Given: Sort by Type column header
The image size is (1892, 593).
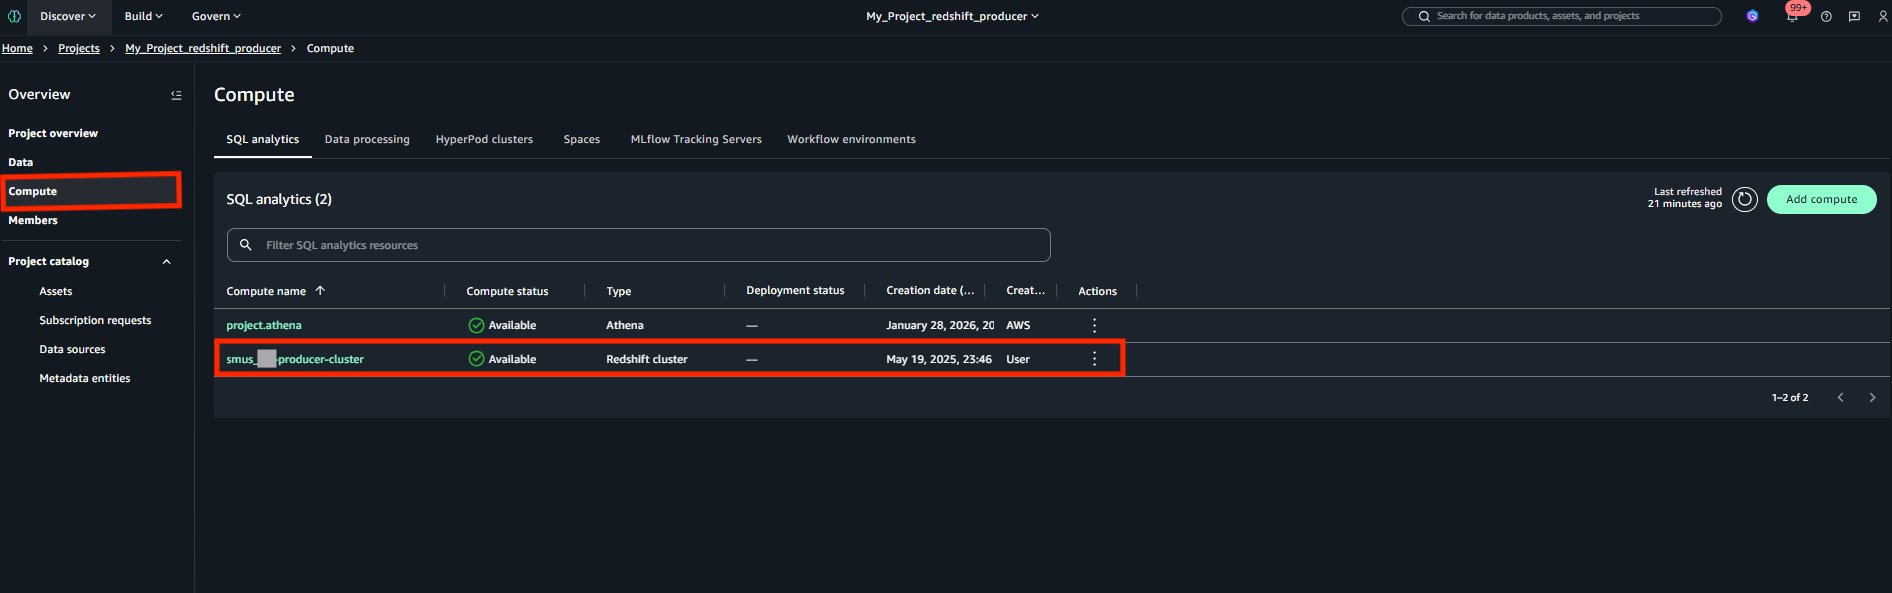Looking at the screenshot, I should click(619, 291).
